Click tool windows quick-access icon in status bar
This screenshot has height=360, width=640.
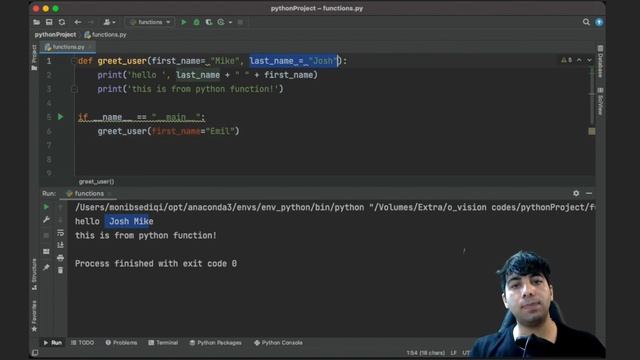[x=35, y=353]
